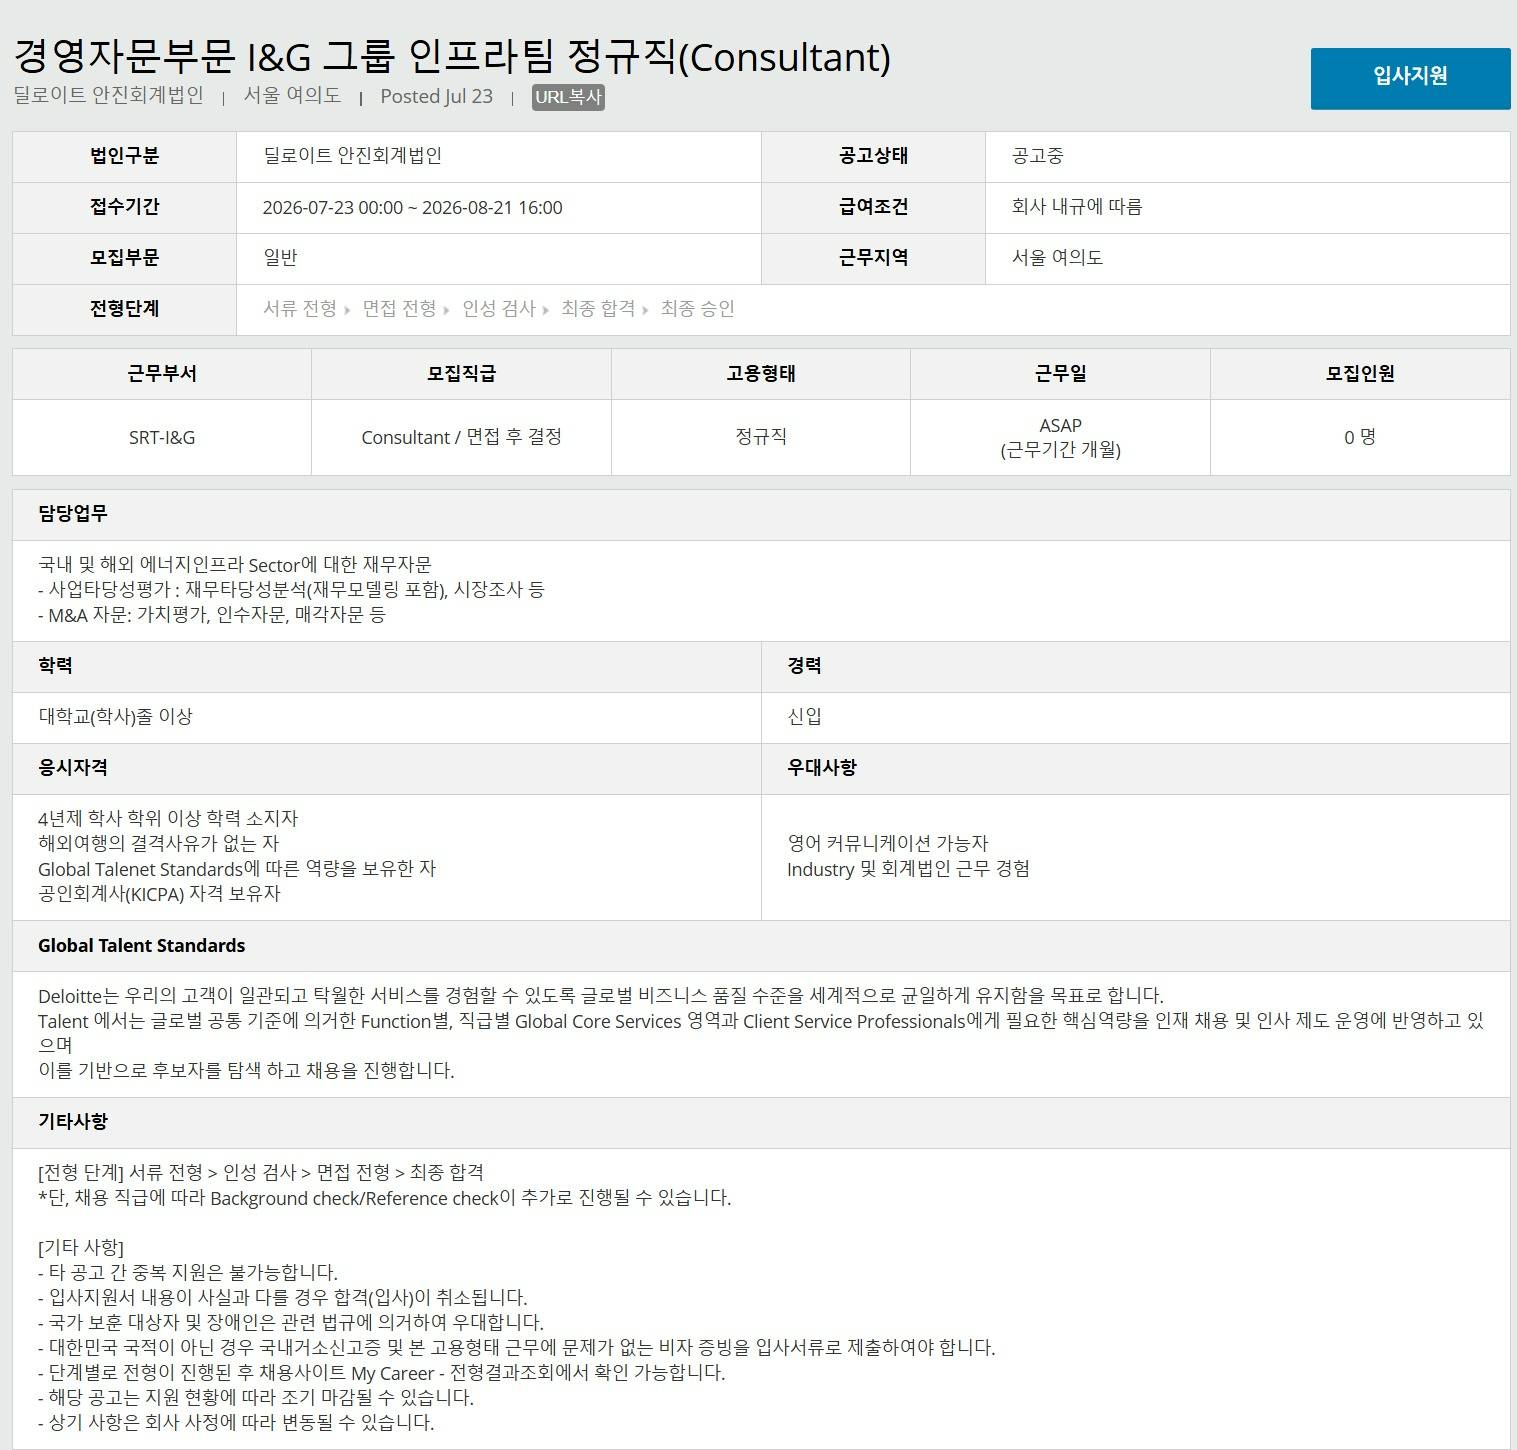Click '대학교(학사)졸 이상' education value
This screenshot has height=1450, width=1517.
115,717
